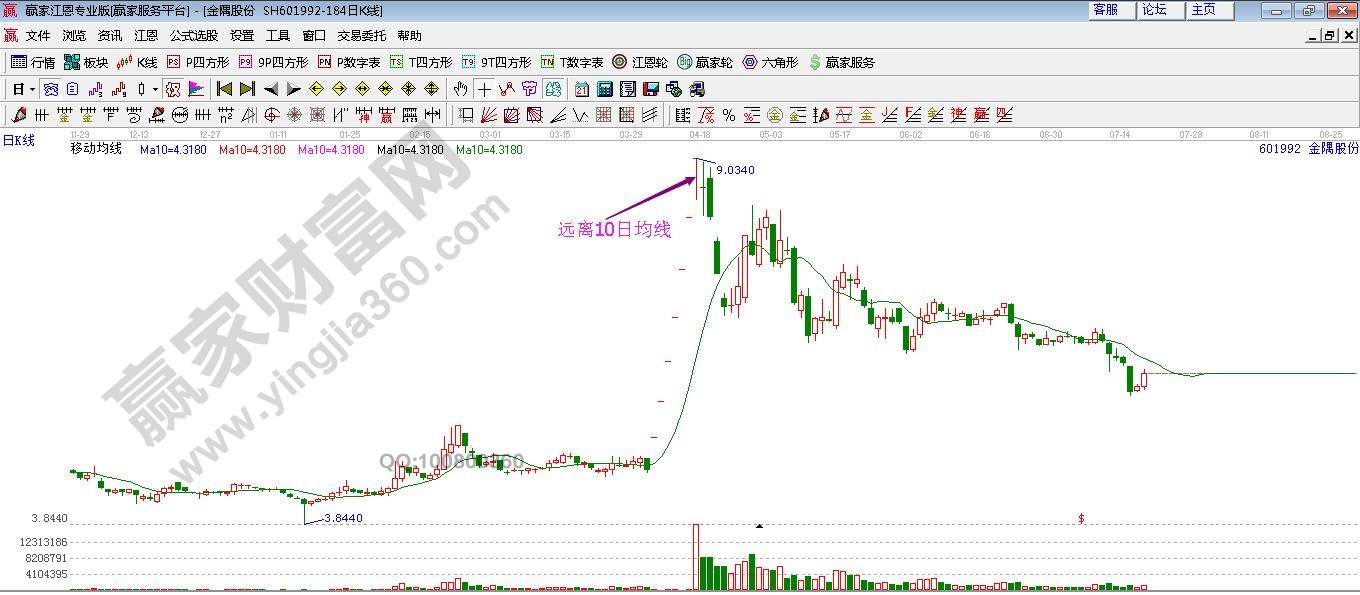1360x595 pixels.
Task: Expand the candlestick chart type dropdown
Action: (155, 89)
